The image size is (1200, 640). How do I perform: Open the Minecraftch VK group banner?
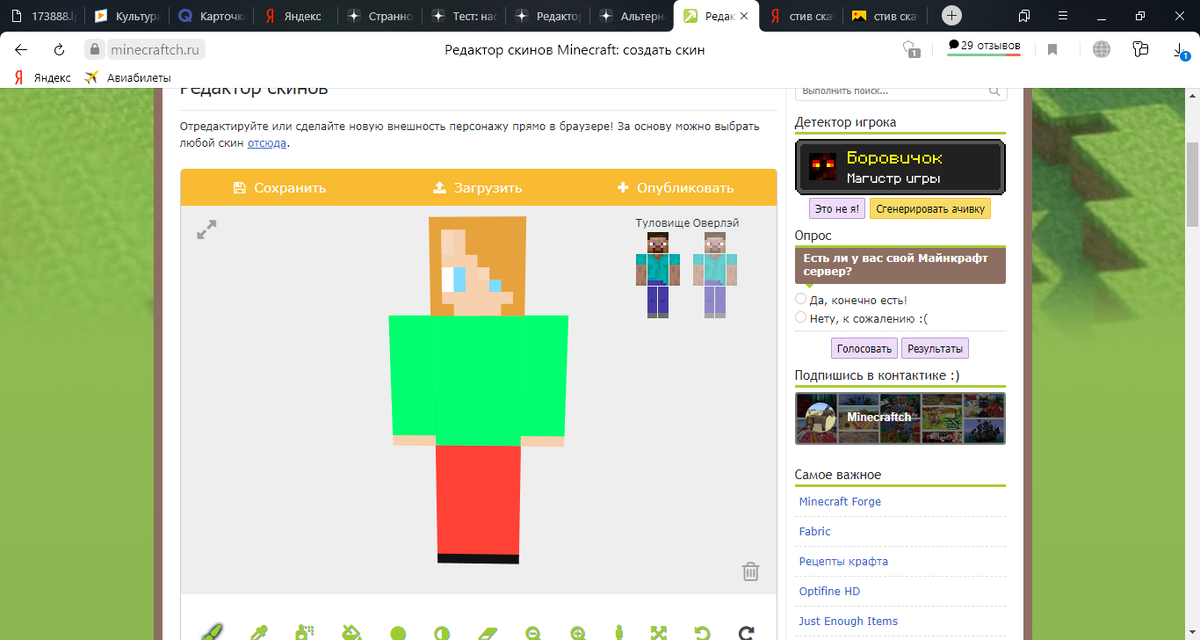(900, 418)
